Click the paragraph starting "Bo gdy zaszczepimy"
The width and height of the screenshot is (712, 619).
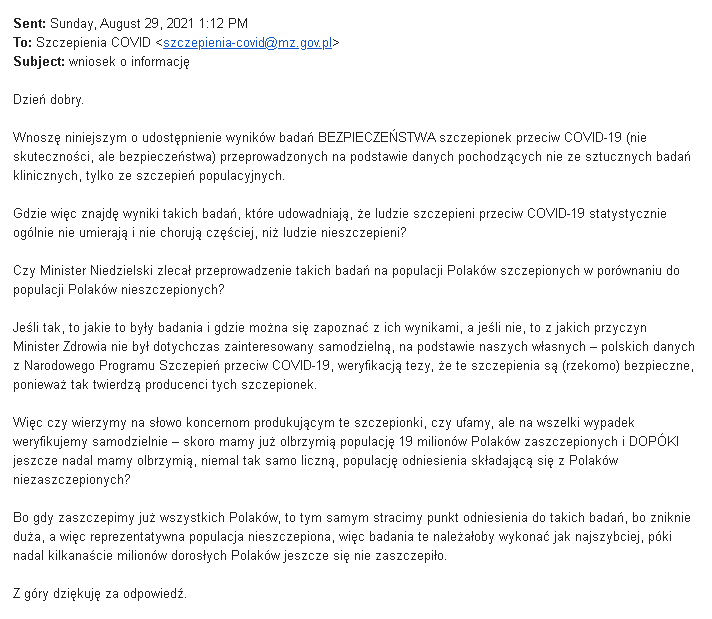(340, 536)
